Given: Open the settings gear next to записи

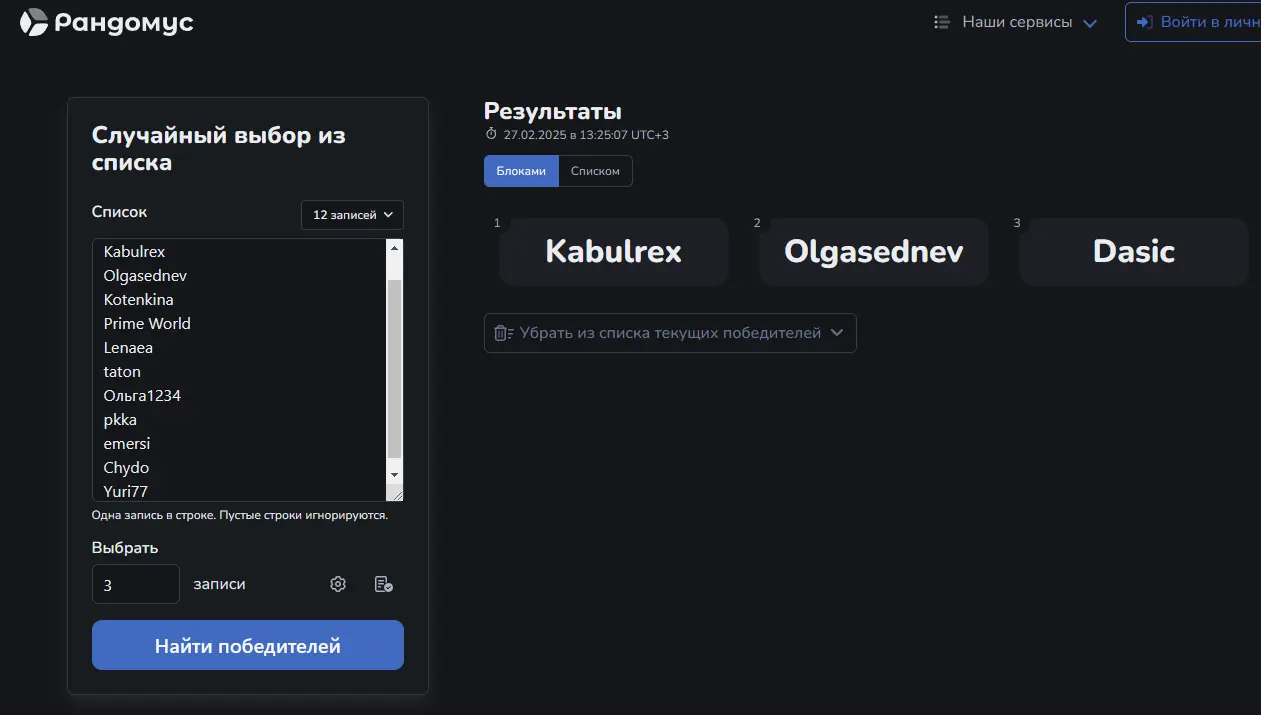Looking at the screenshot, I should pyautogui.click(x=338, y=584).
